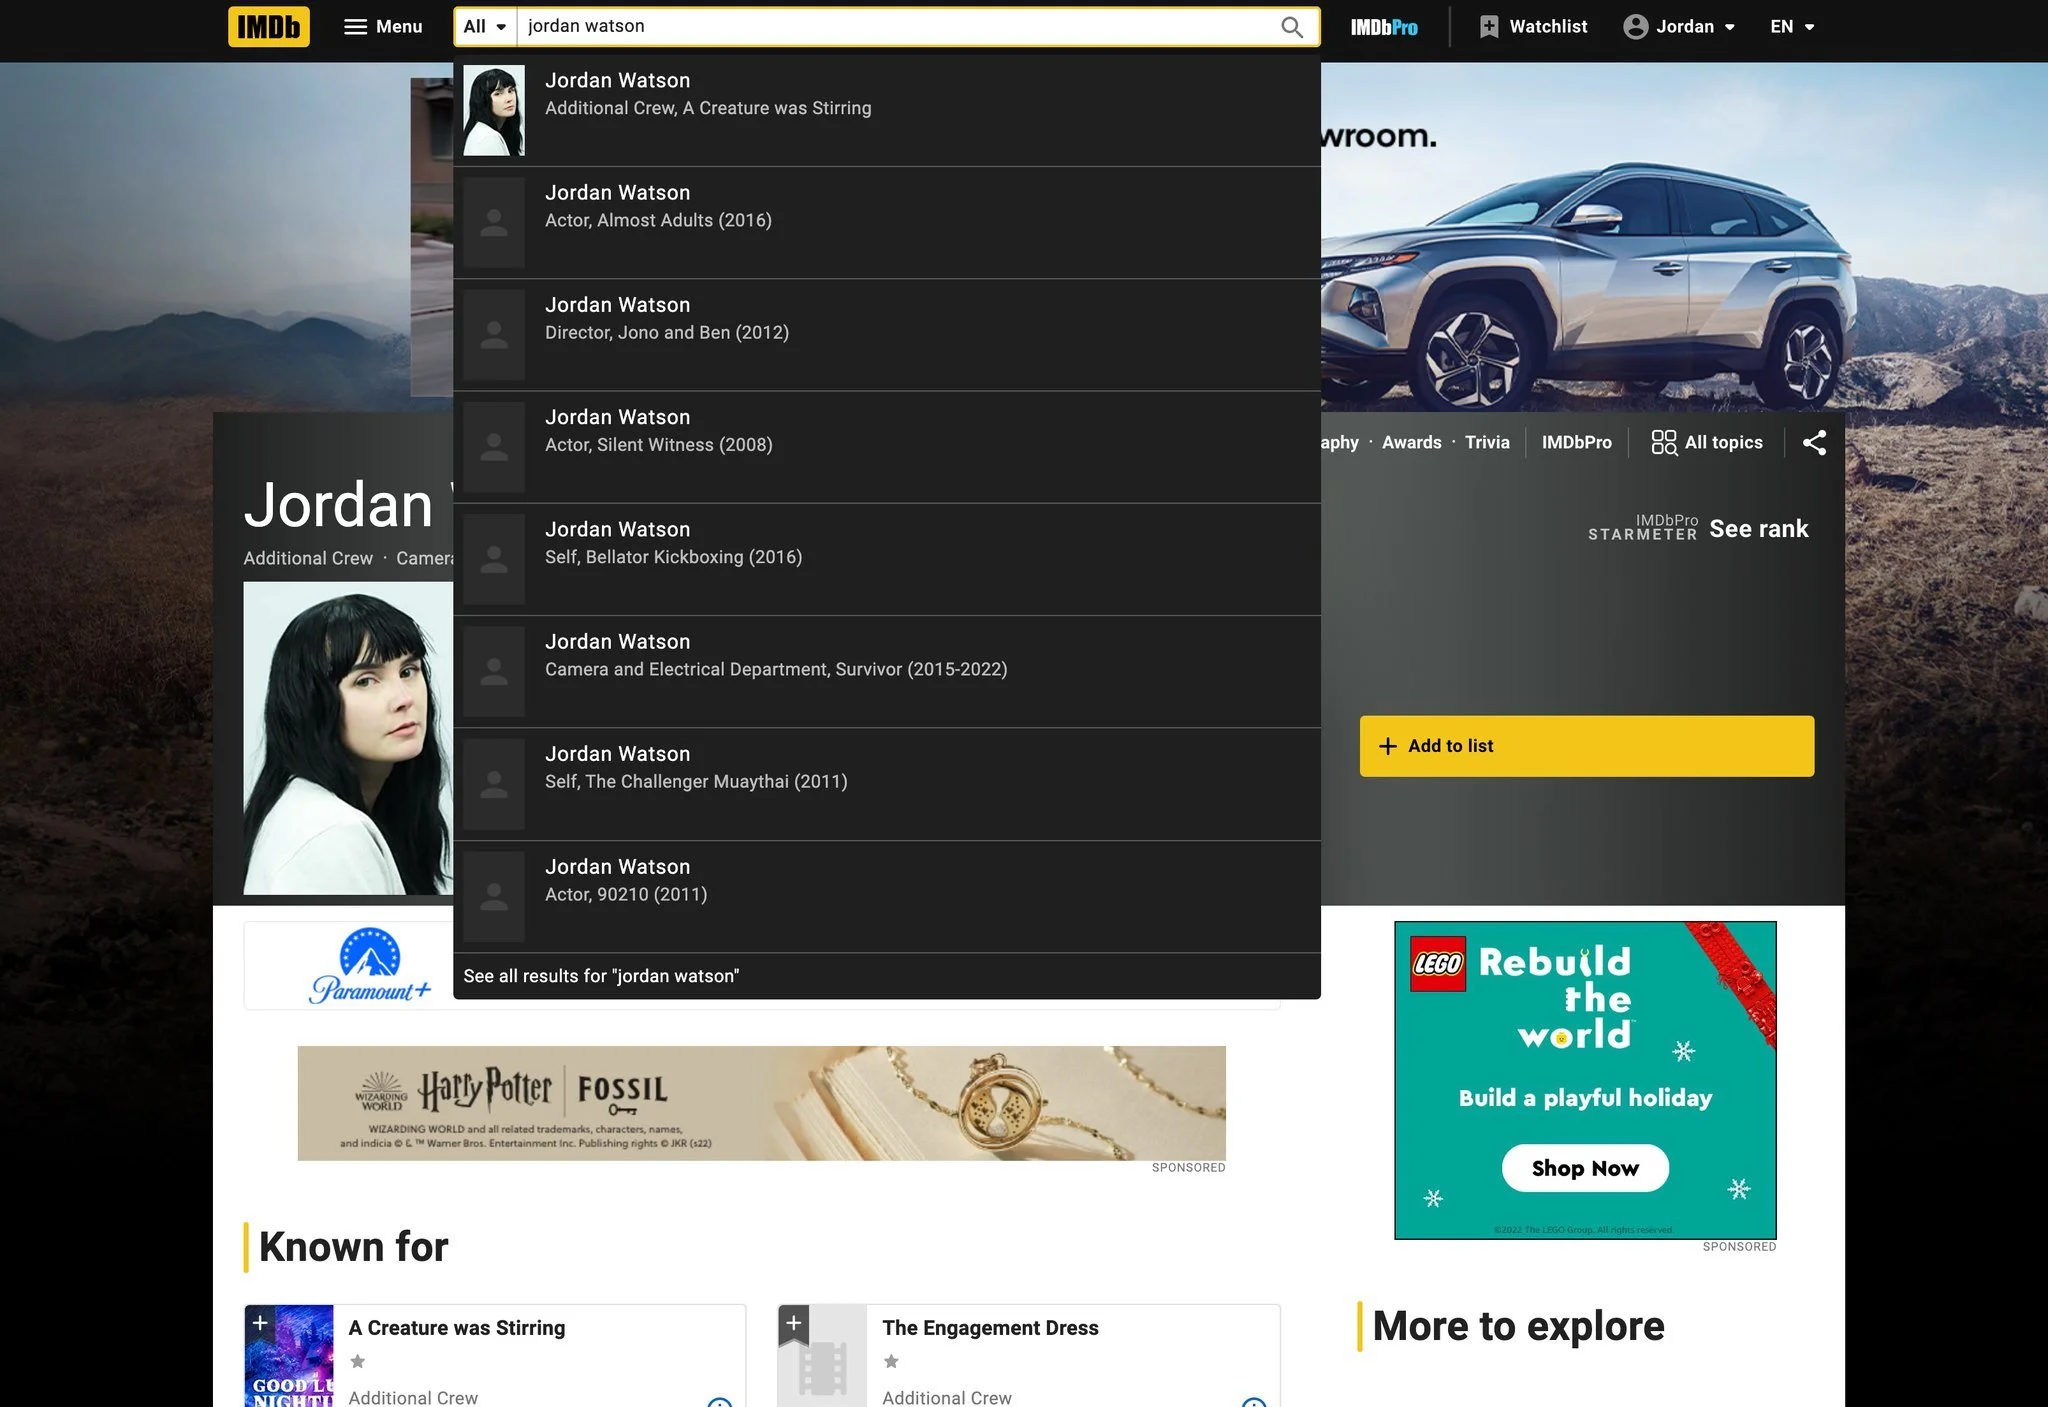Open the Watchlist bookmark

pyautogui.click(x=1533, y=27)
